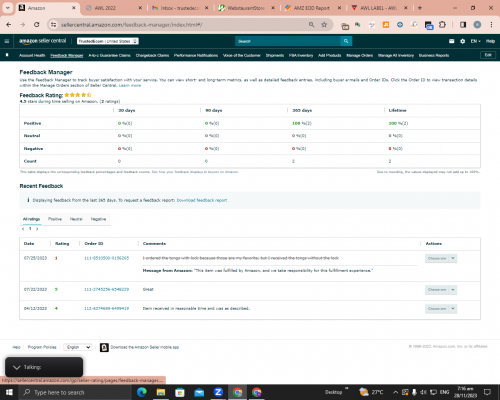The width and height of the screenshot is (500, 400).
Task: Open the Chrome three-dot menu
Action: click(x=491, y=25)
